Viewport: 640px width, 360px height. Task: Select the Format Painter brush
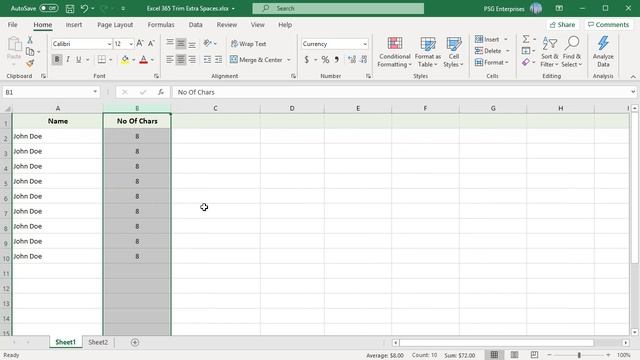point(30,63)
